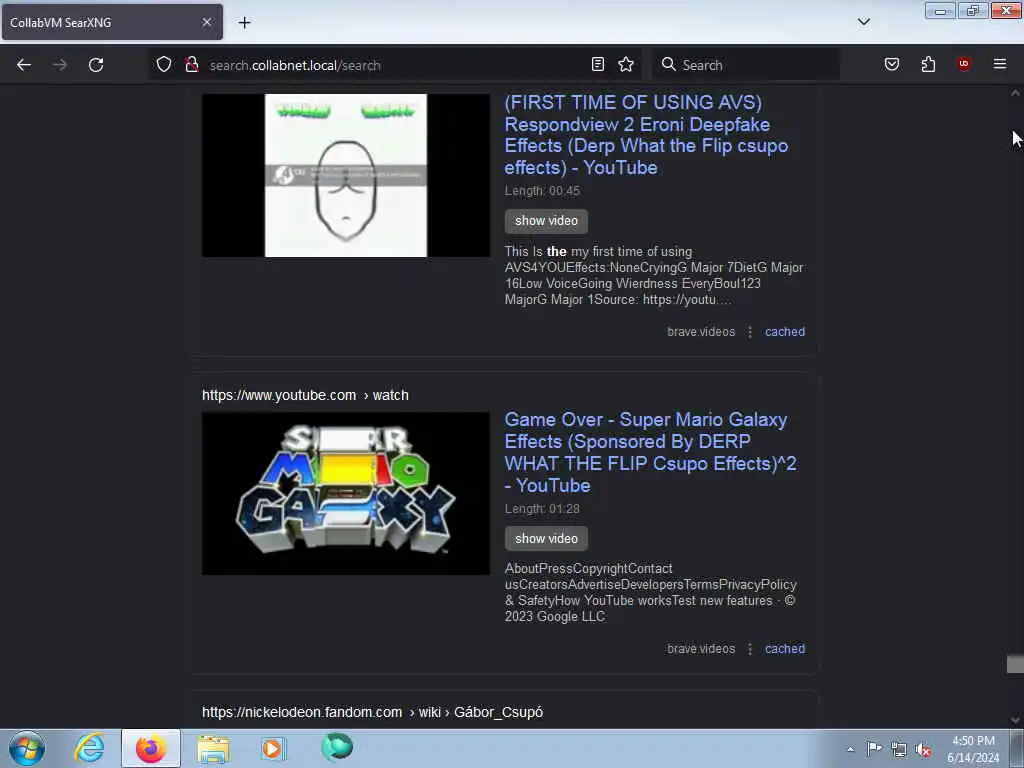
Task: List all tabs dropdown arrow
Action: (x=863, y=22)
